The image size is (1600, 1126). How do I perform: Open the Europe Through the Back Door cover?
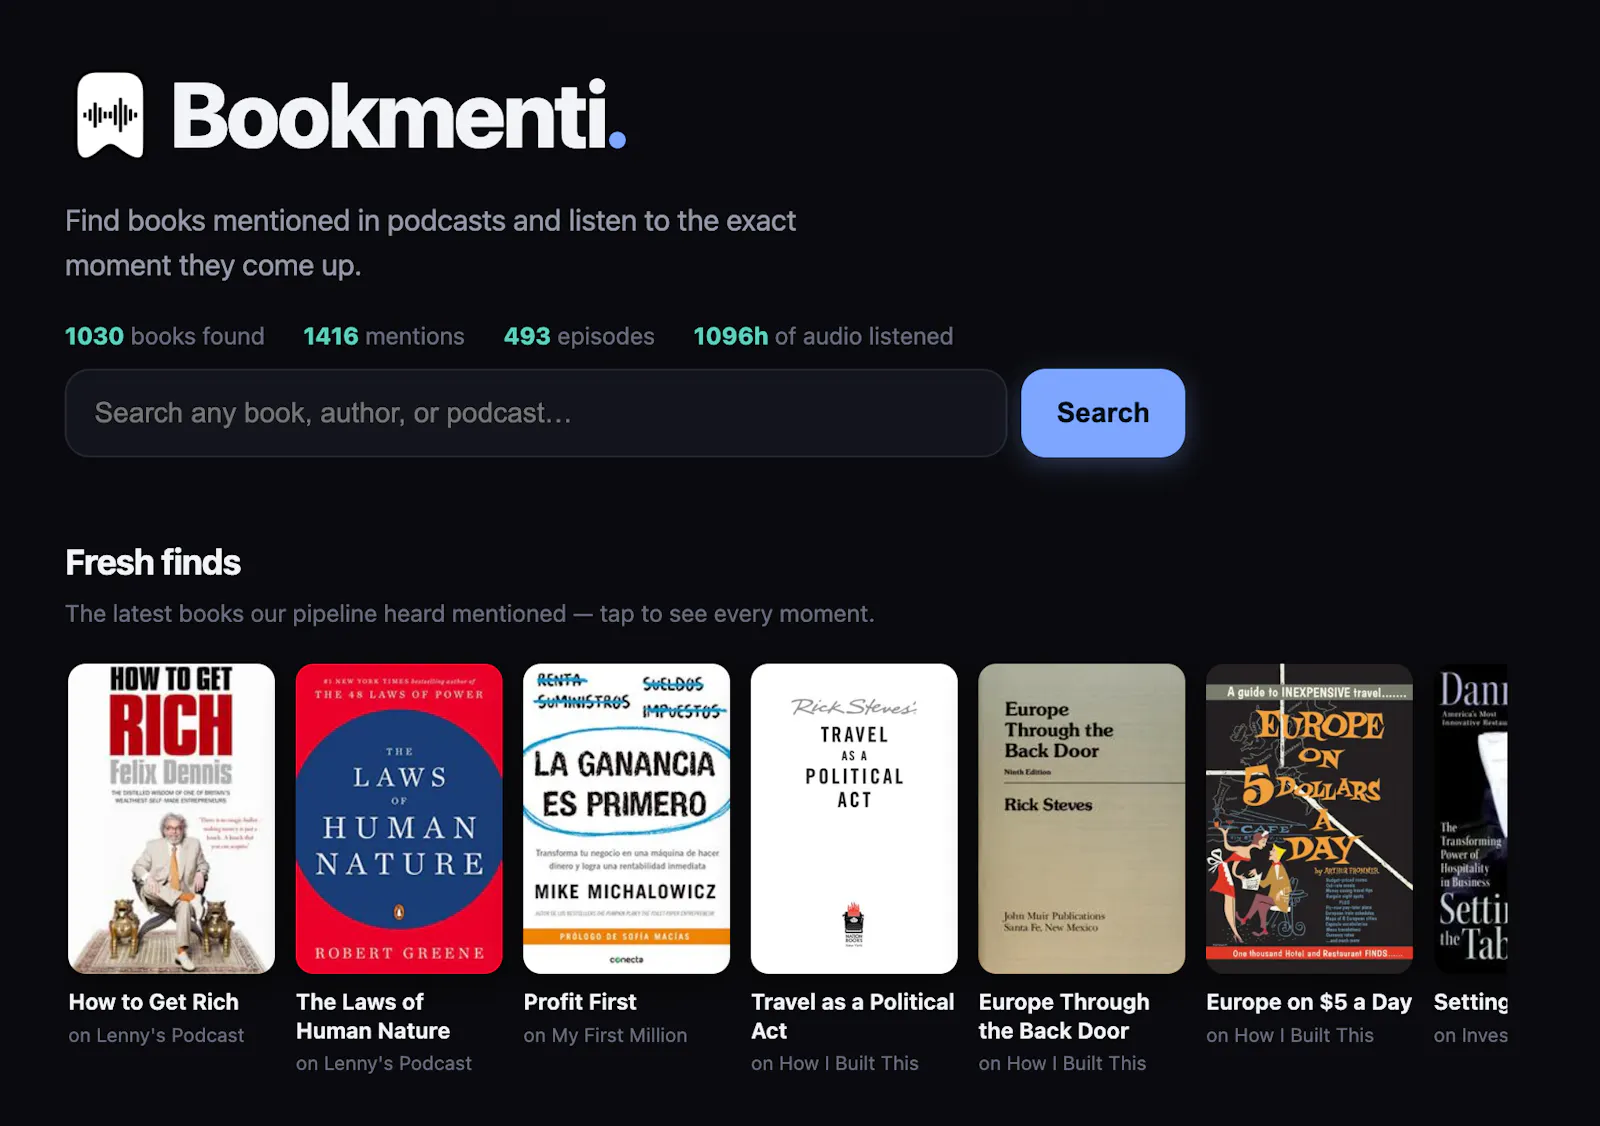point(1081,818)
